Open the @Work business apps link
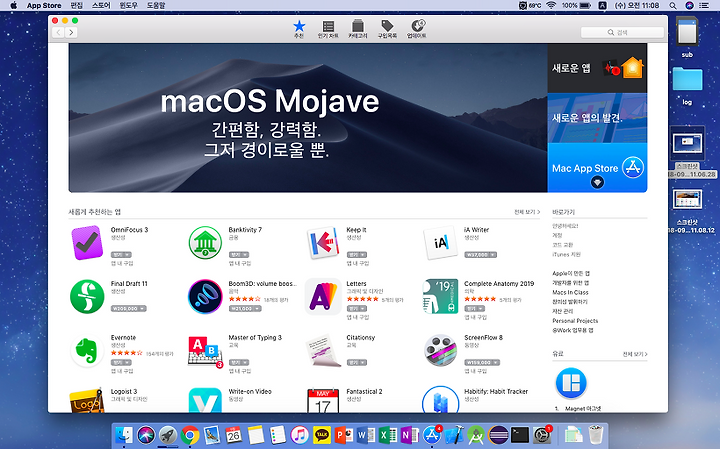This screenshot has width=720, height=449. tap(573, 330)
